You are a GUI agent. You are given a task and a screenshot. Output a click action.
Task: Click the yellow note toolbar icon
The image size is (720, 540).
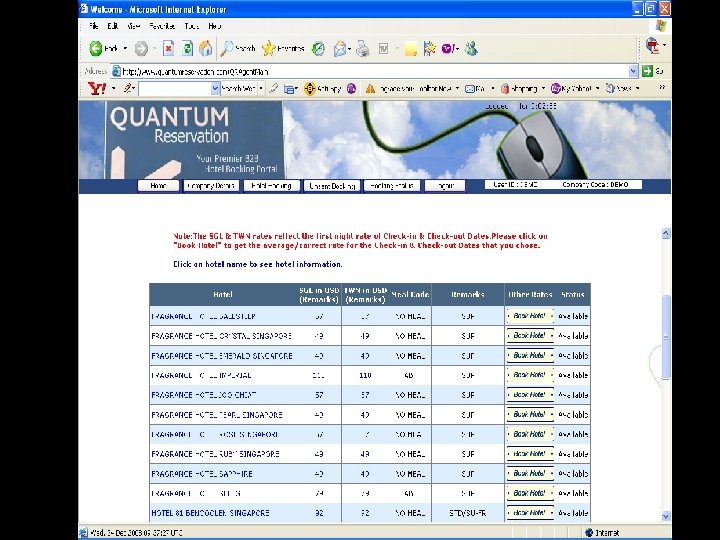(x=411, y=49)
